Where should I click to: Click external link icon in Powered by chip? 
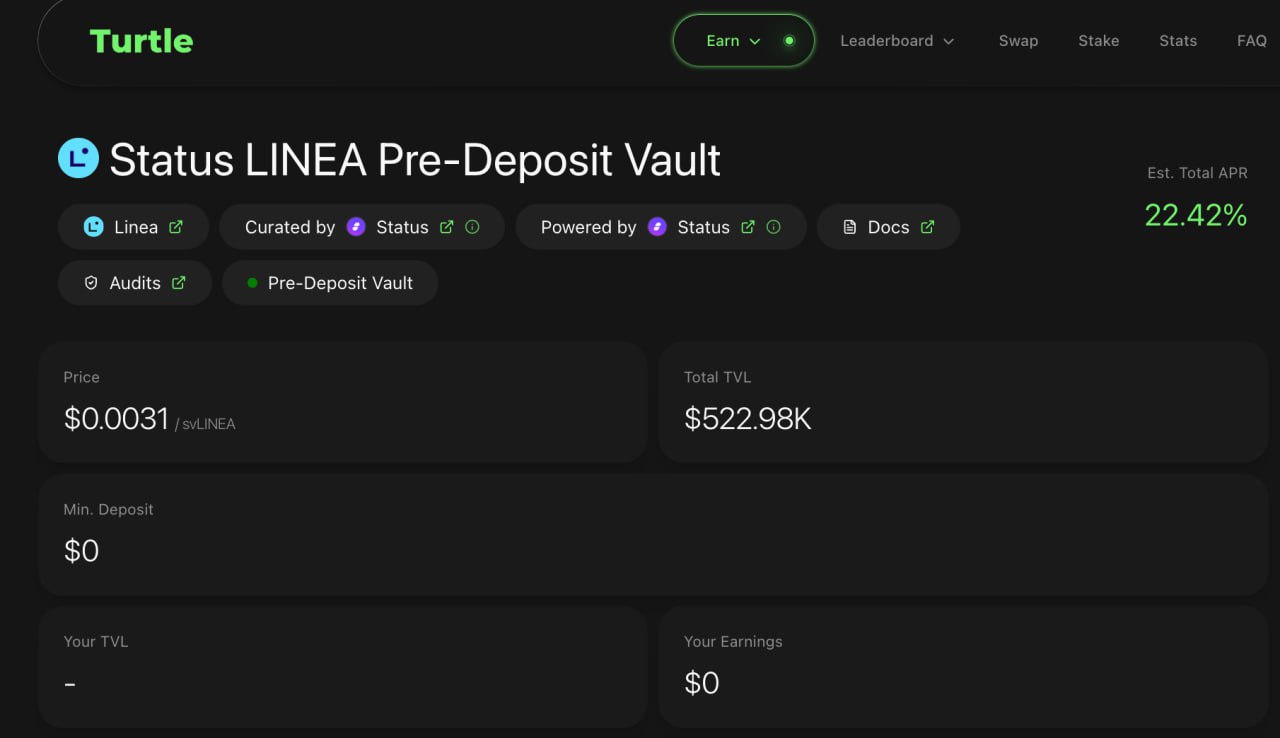[x=748, y=227]
